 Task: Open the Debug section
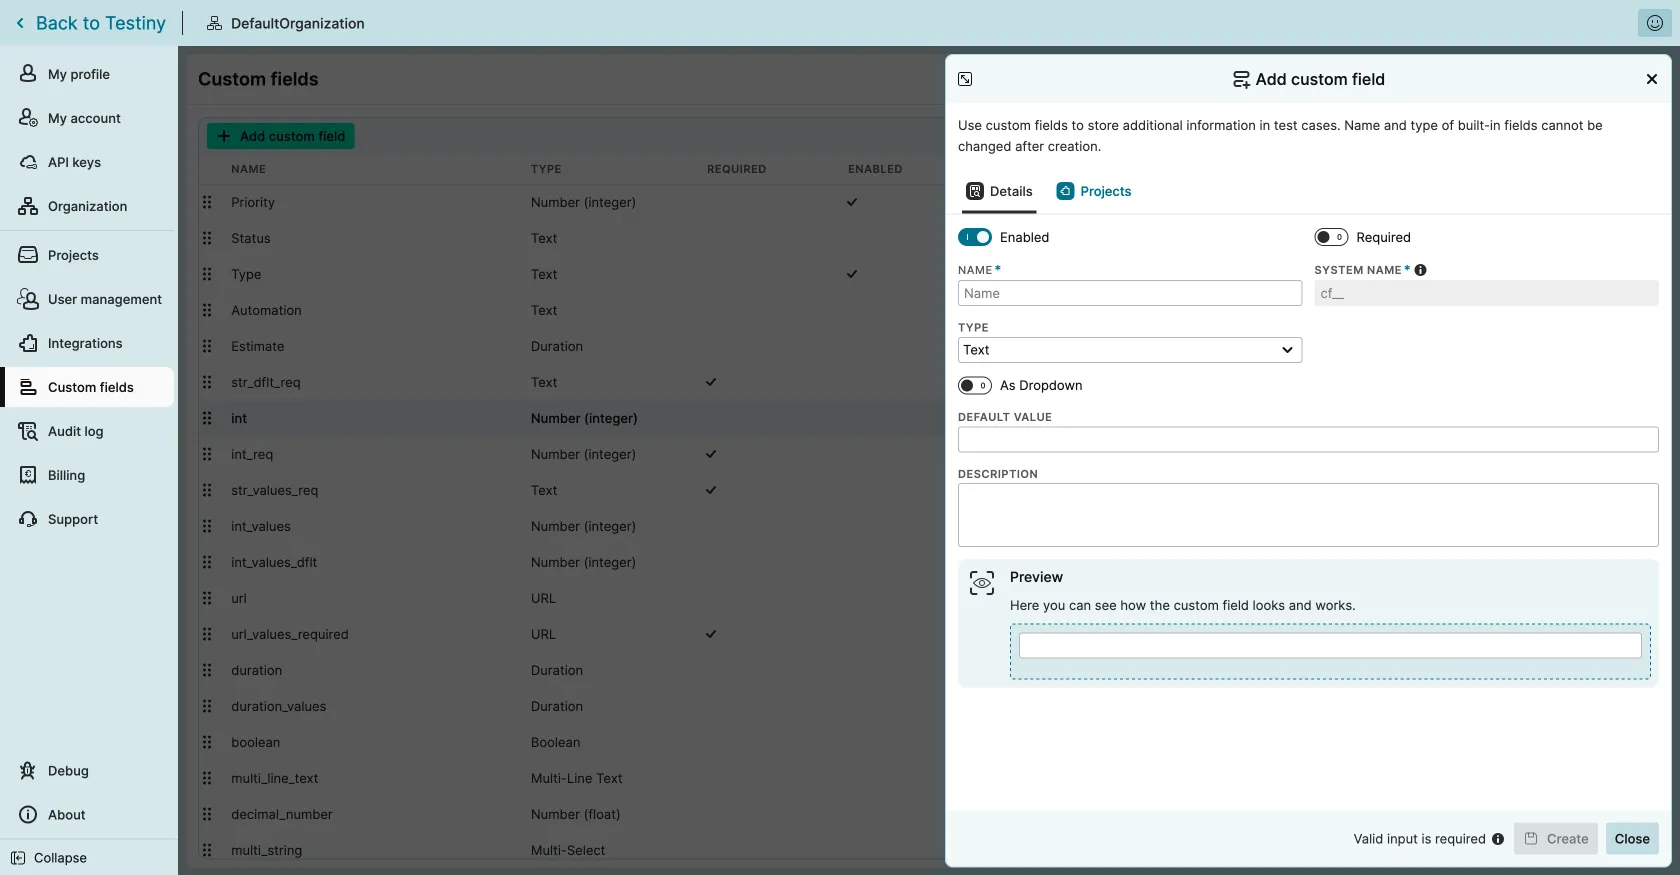point(68,771)
